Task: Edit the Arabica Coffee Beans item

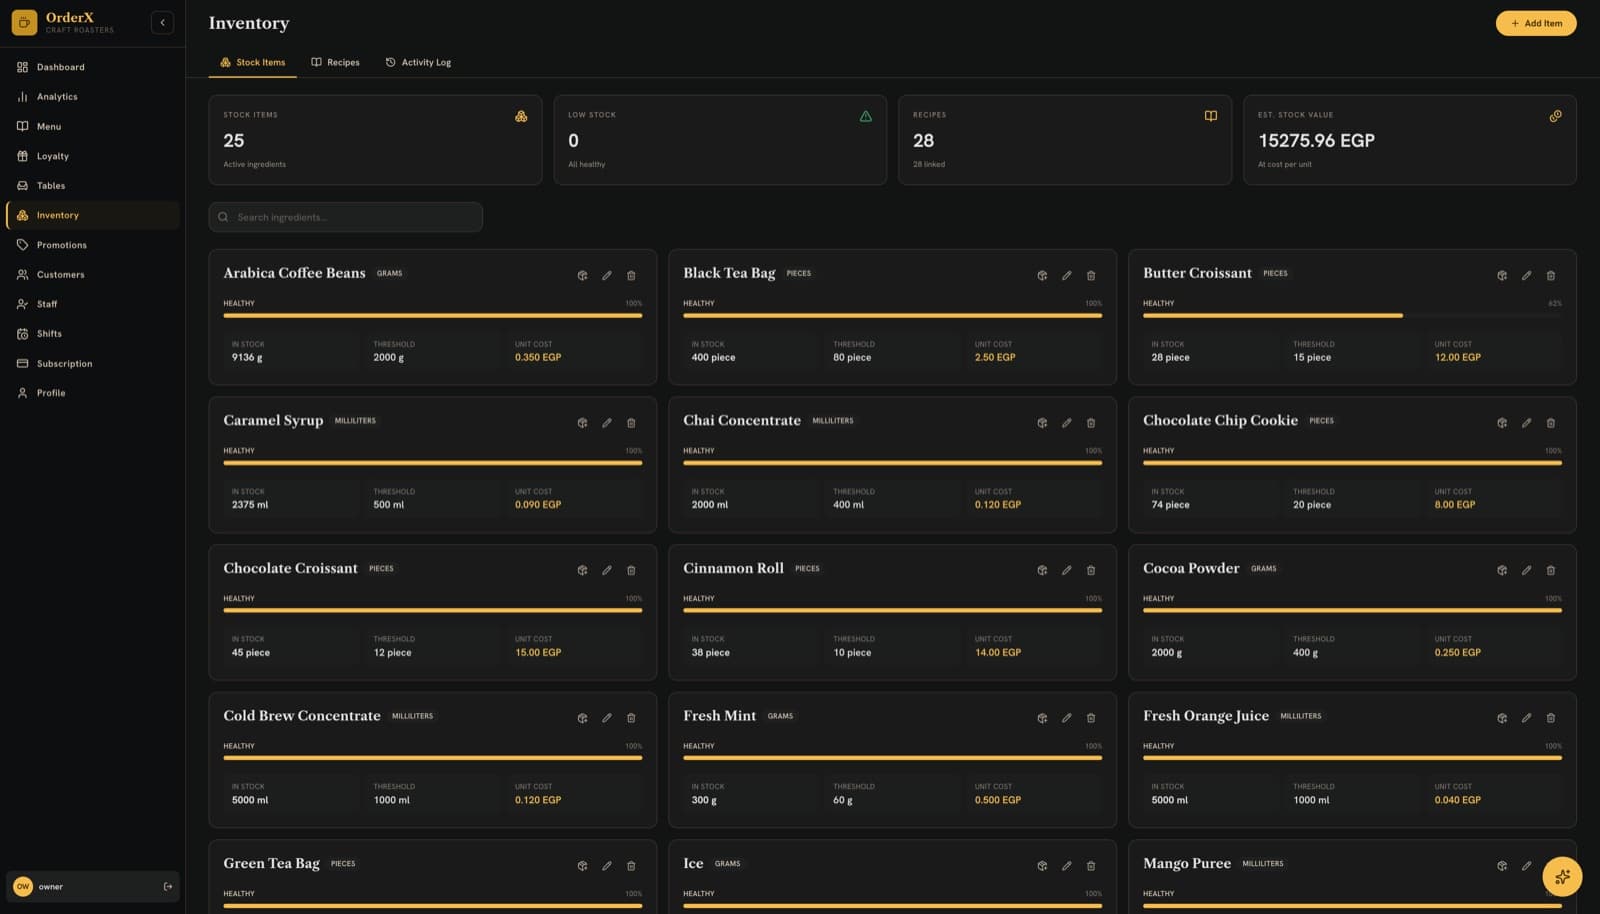Action: tap(607, 275)
